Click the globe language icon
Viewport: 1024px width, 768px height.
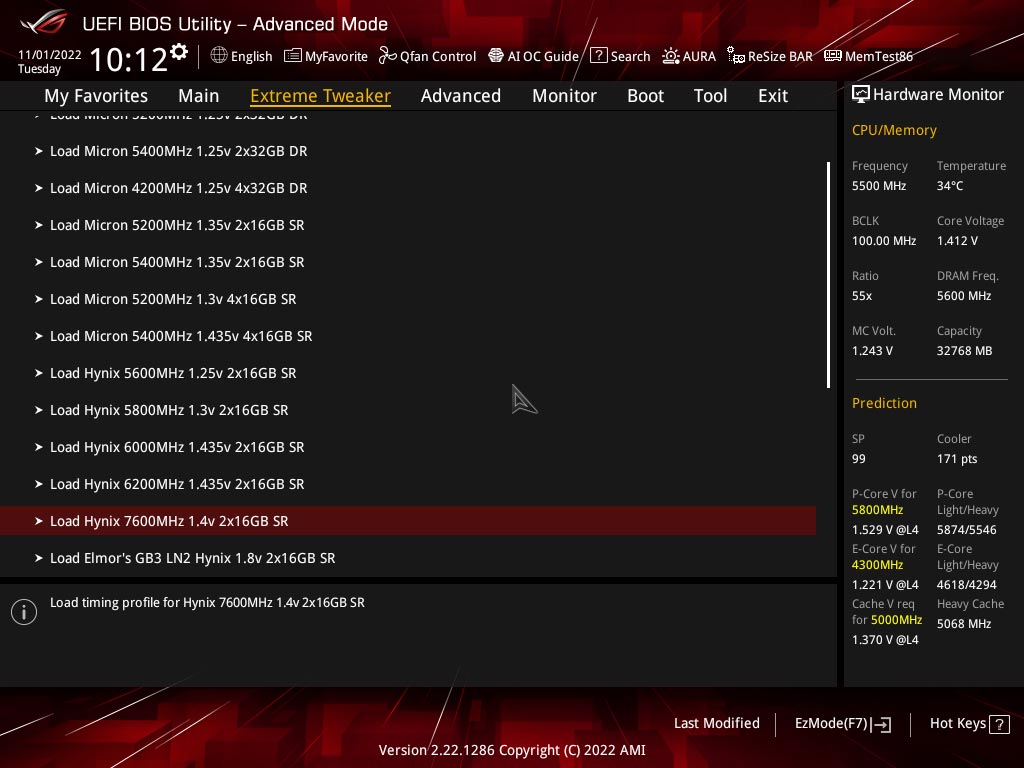219,56
